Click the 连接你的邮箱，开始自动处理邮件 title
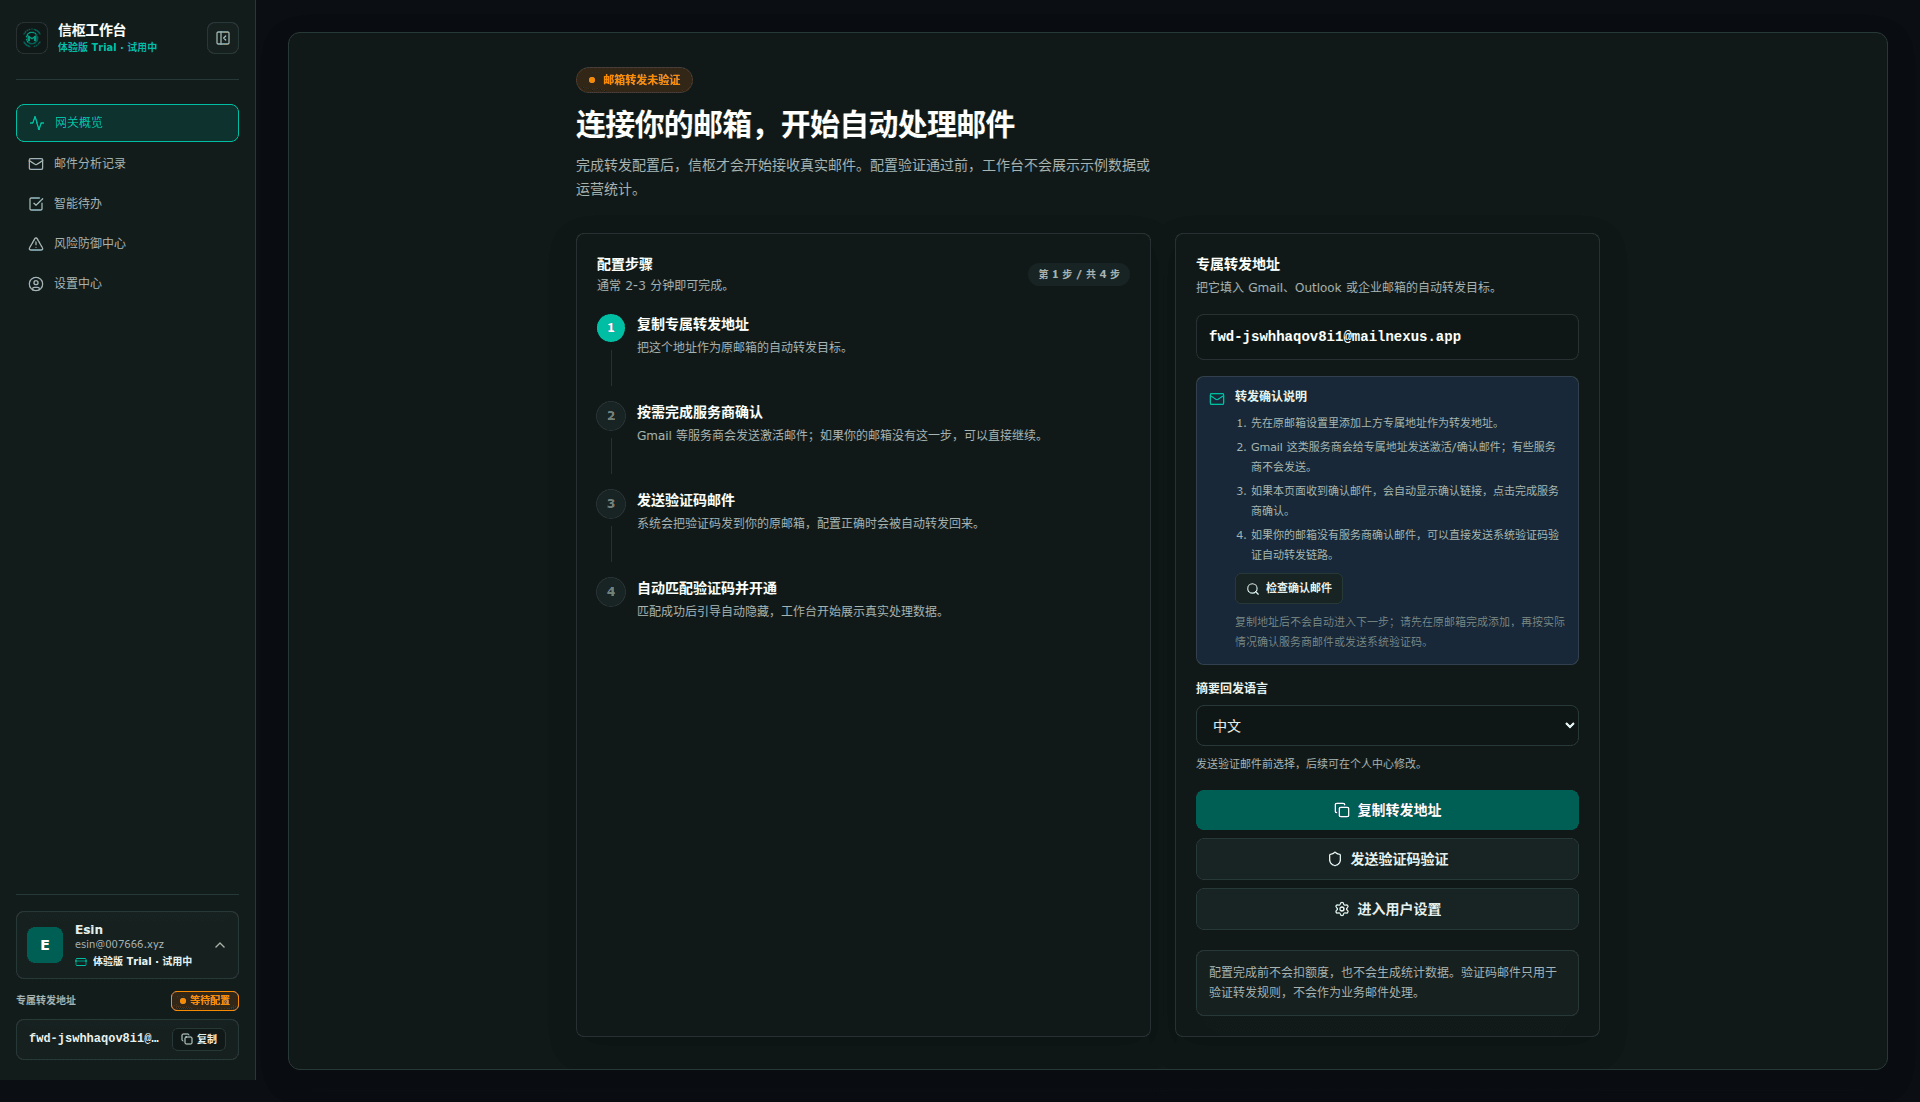The width and height of the screenshot is (1920, 1102). coord(795,125)
